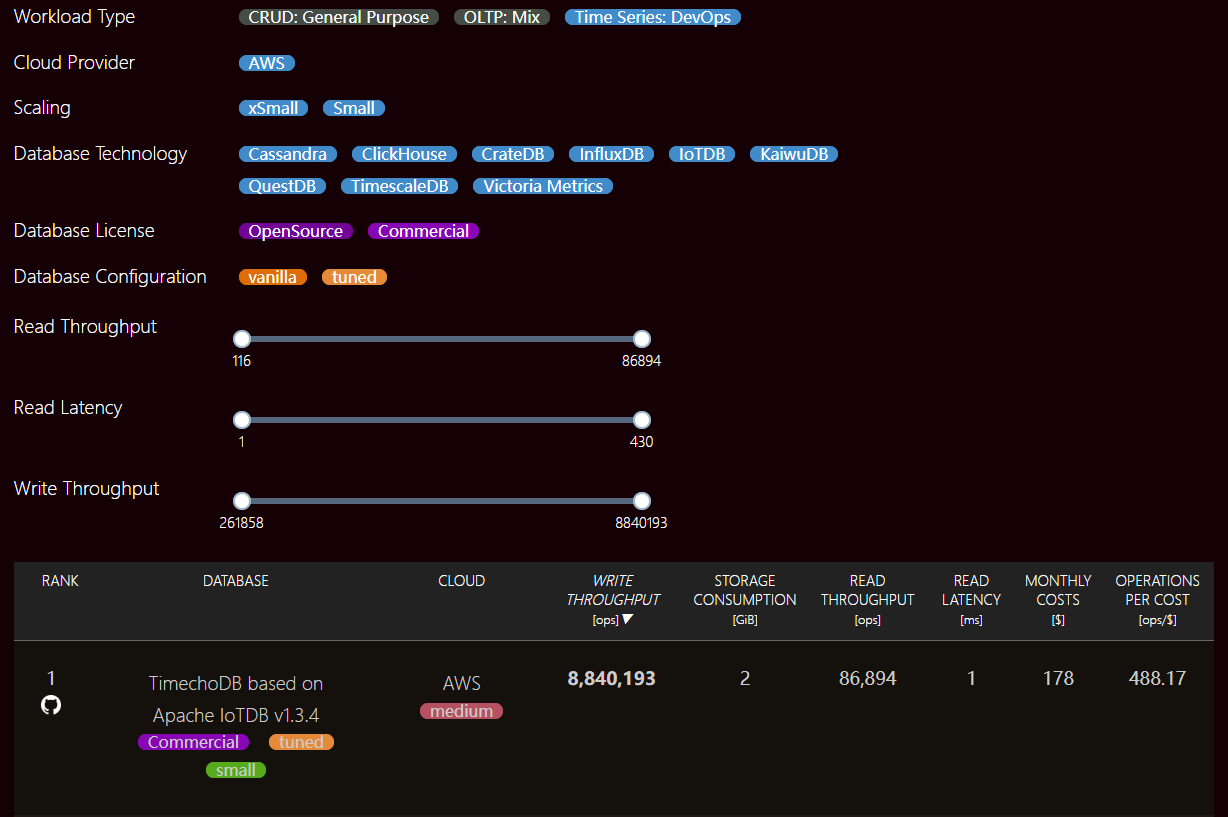Click the medium tag under AWS
This screenshot has height=817, width=1228.
(461, 711)
